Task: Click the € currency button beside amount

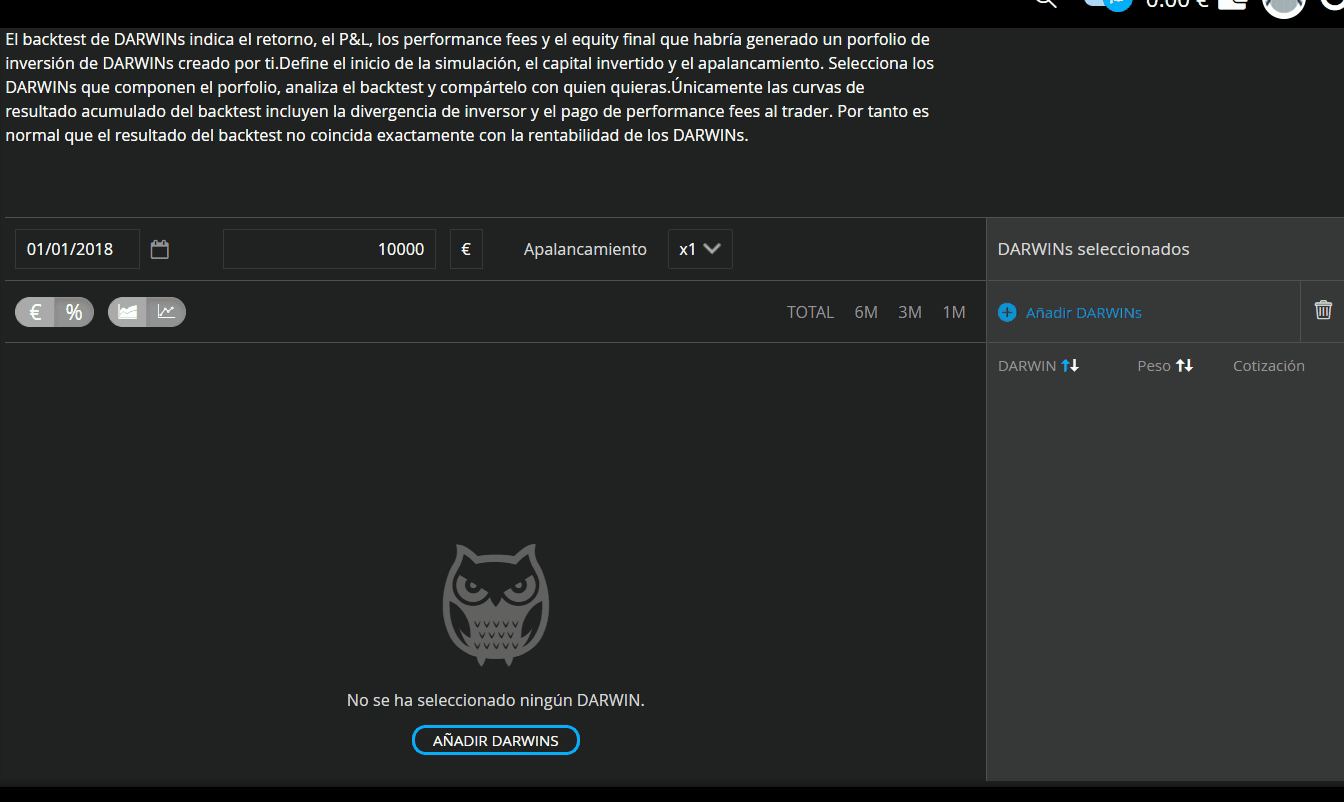Action: click(x=466, y=249)
